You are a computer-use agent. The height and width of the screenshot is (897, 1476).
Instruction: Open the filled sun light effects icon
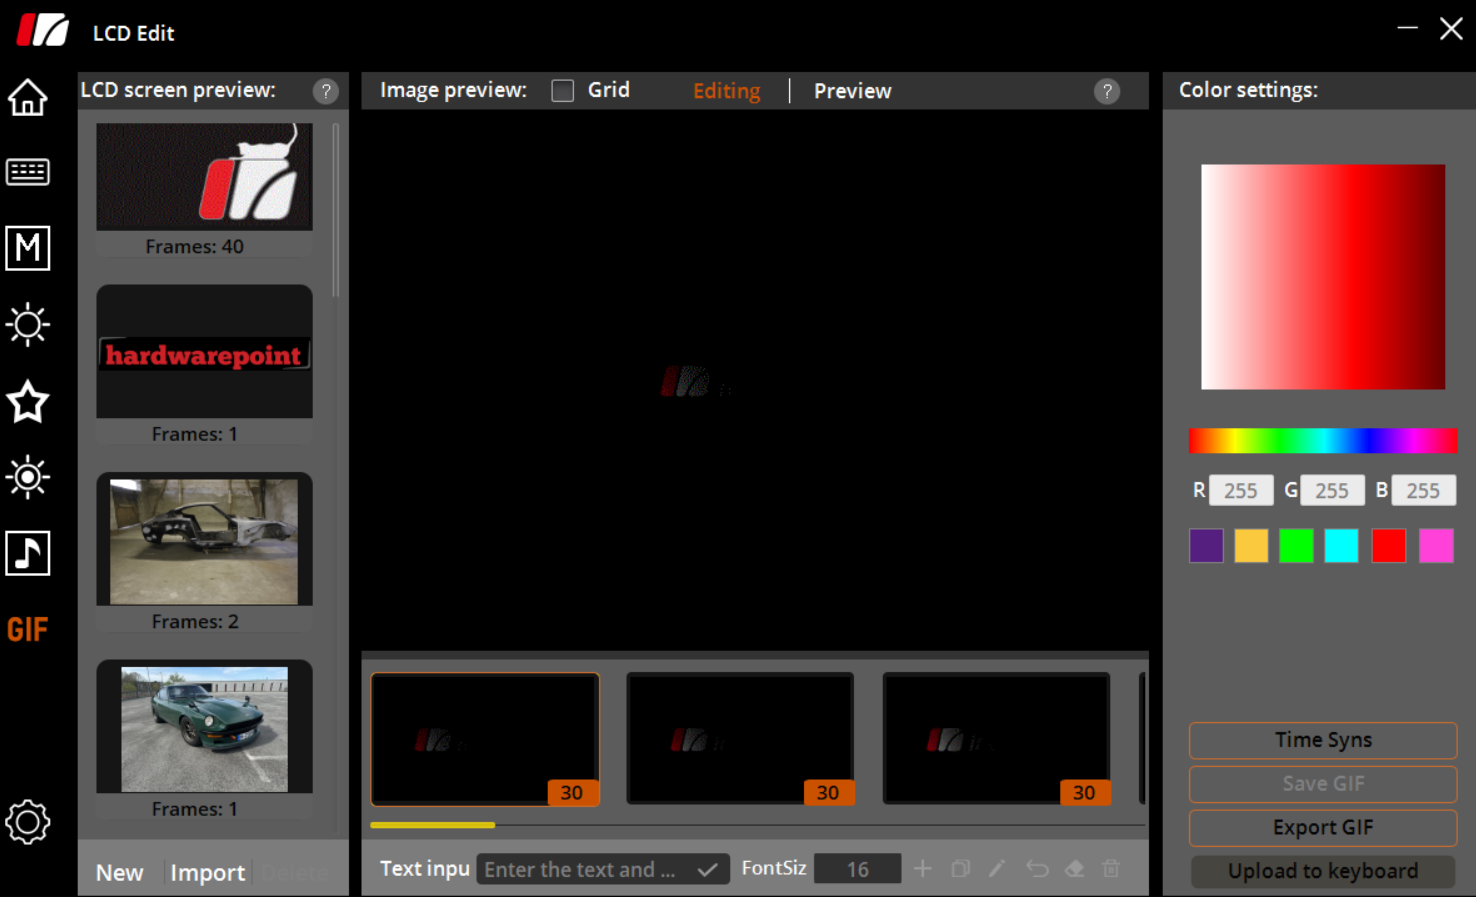[27, 477]
